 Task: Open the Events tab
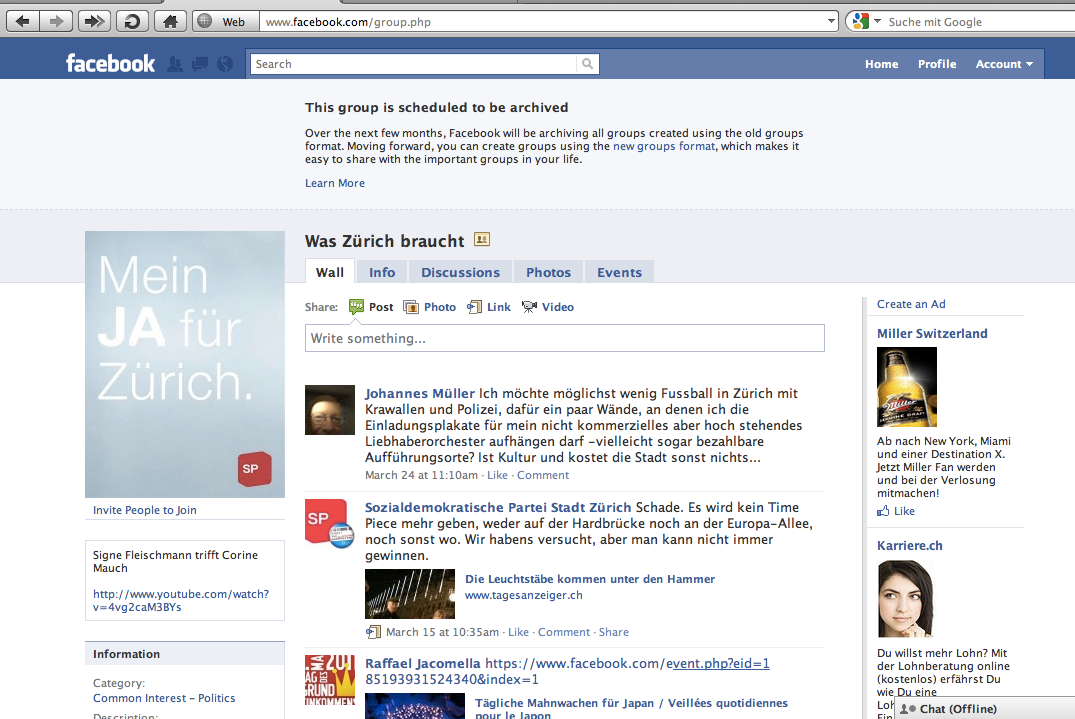619,272
